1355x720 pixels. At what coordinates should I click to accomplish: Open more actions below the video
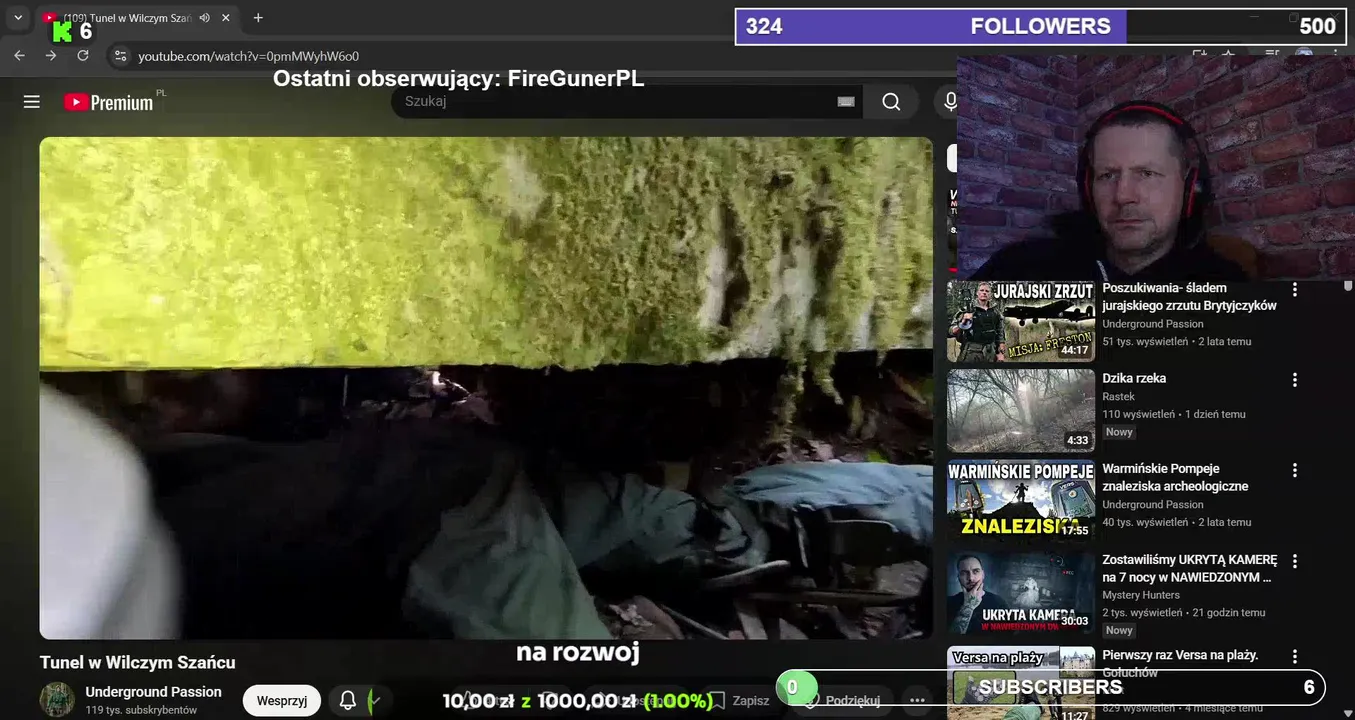[917, 701]
